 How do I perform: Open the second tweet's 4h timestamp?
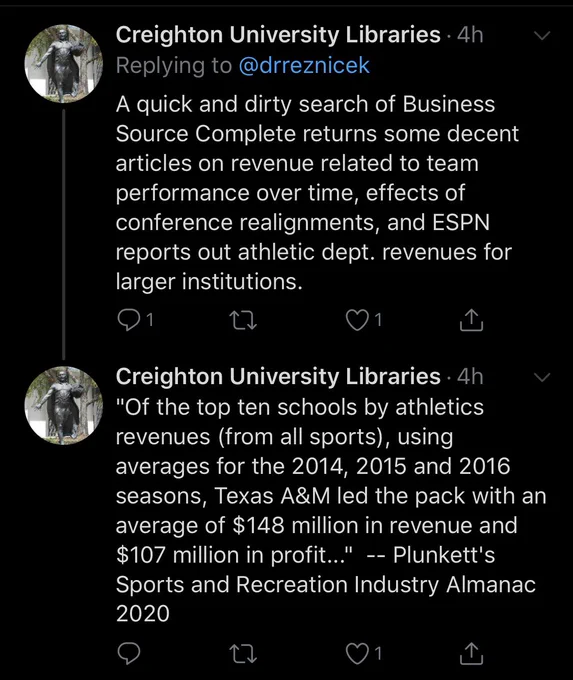click(470, 377)
